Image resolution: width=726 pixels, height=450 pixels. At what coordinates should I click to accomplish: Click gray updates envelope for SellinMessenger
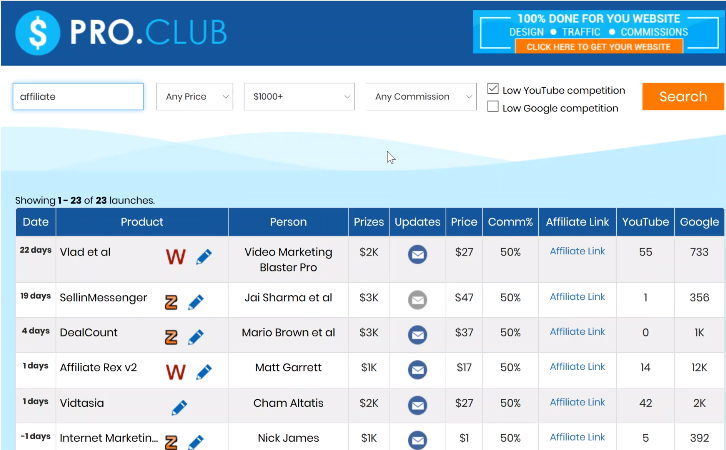click(418, 300)
